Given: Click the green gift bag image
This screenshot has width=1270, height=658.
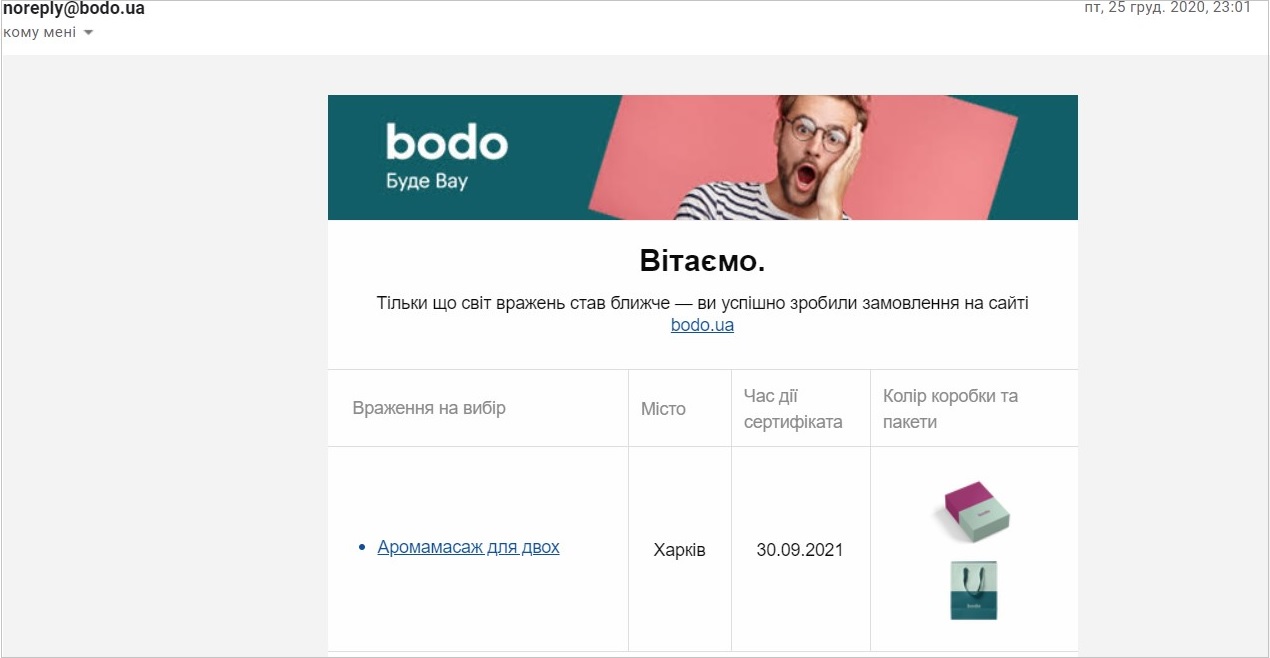Looking at the screenshot, I should [x=973, y=590].
